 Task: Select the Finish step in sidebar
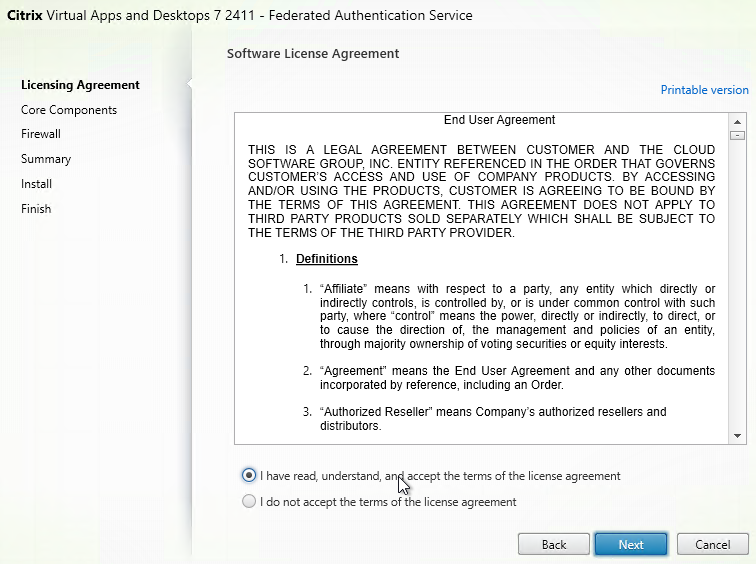36,209
